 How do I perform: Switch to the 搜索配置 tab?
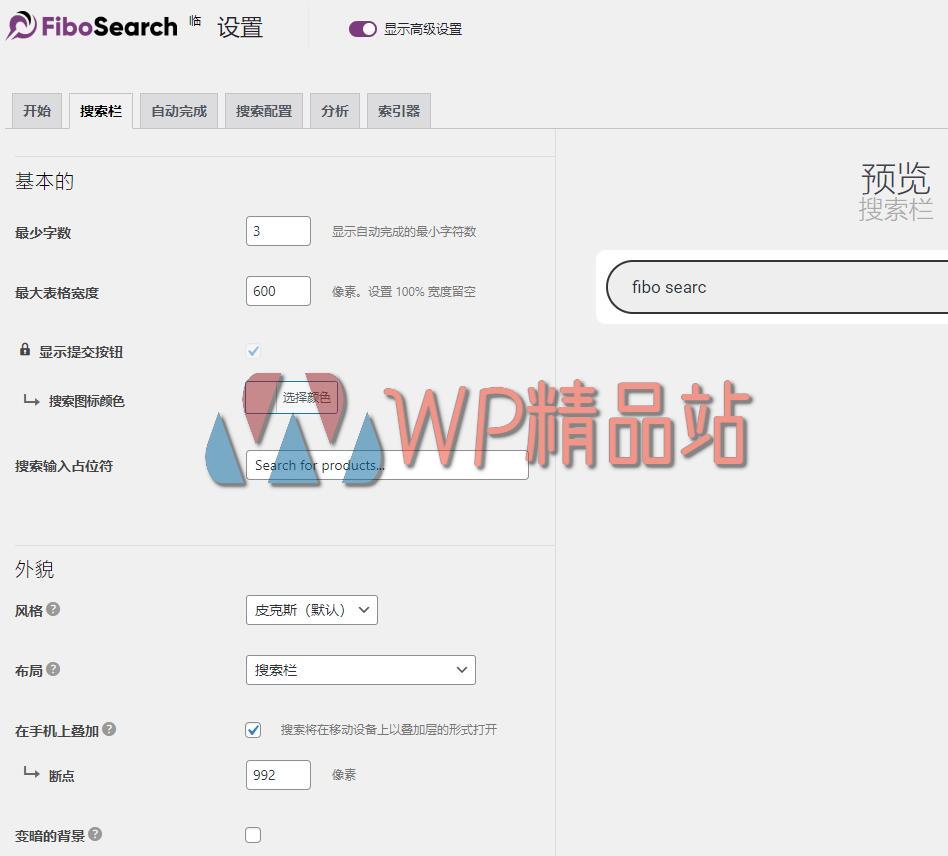[263, 110]
